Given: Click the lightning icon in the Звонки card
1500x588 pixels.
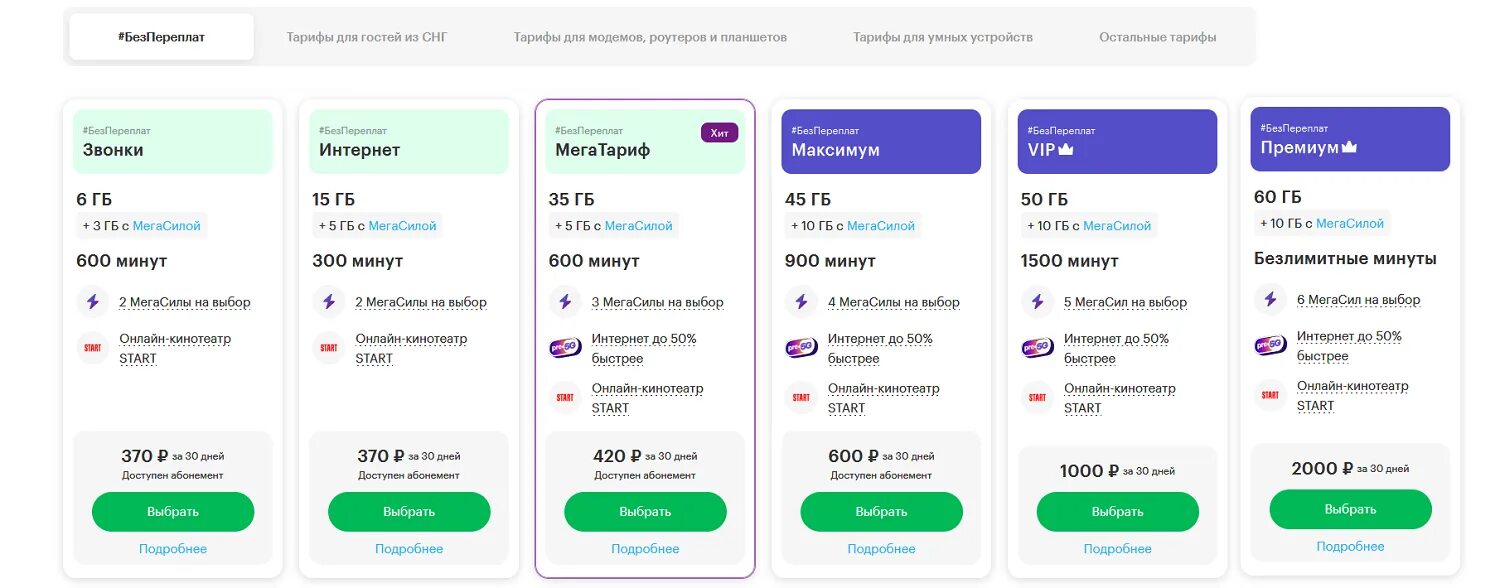Looking at the screenshot, I should click(x=93, y=301).
